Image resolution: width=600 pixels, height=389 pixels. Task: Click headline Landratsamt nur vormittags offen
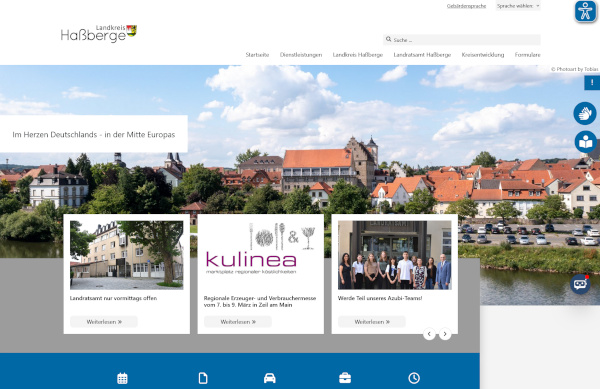pos(113,298)
